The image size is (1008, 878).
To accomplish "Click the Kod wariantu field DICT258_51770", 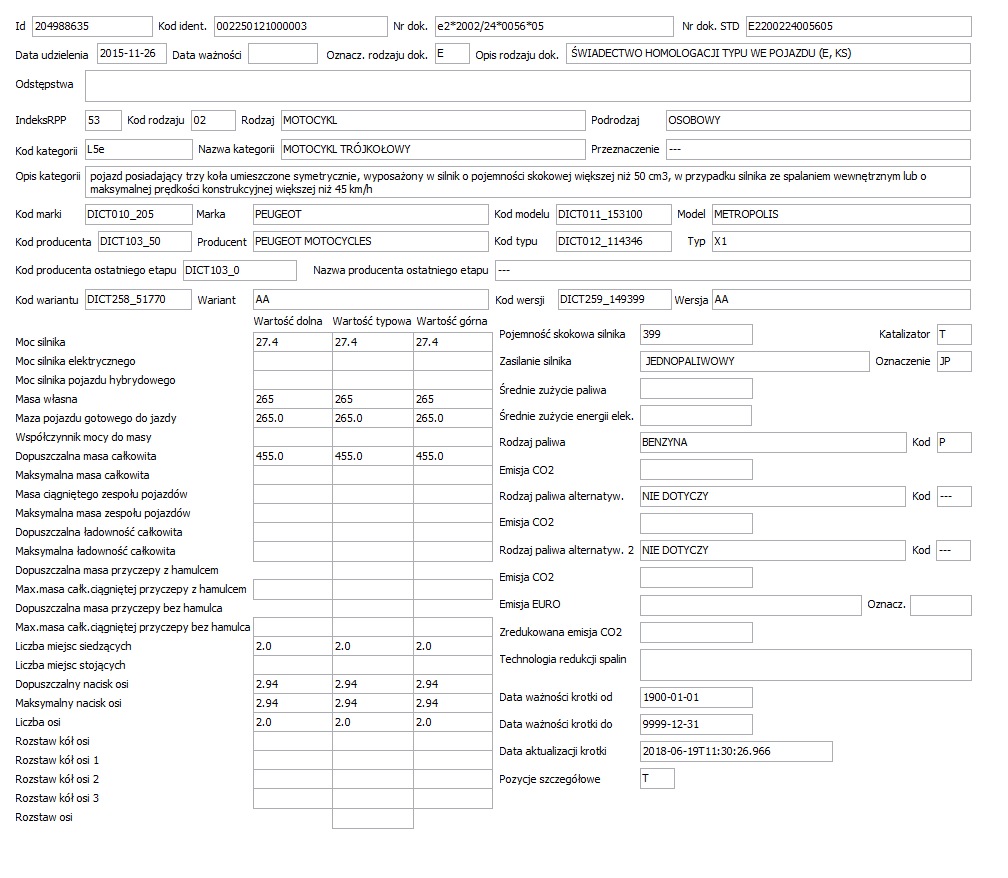I will tap(138, 300).
